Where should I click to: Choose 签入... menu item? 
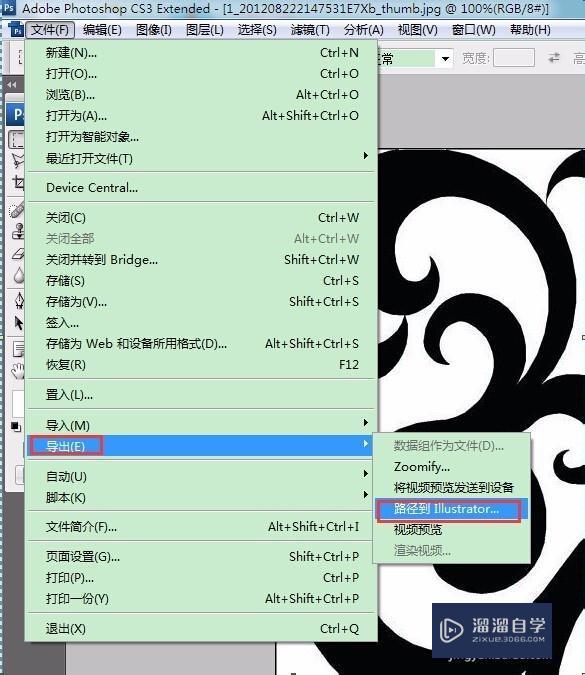point(202,323)
